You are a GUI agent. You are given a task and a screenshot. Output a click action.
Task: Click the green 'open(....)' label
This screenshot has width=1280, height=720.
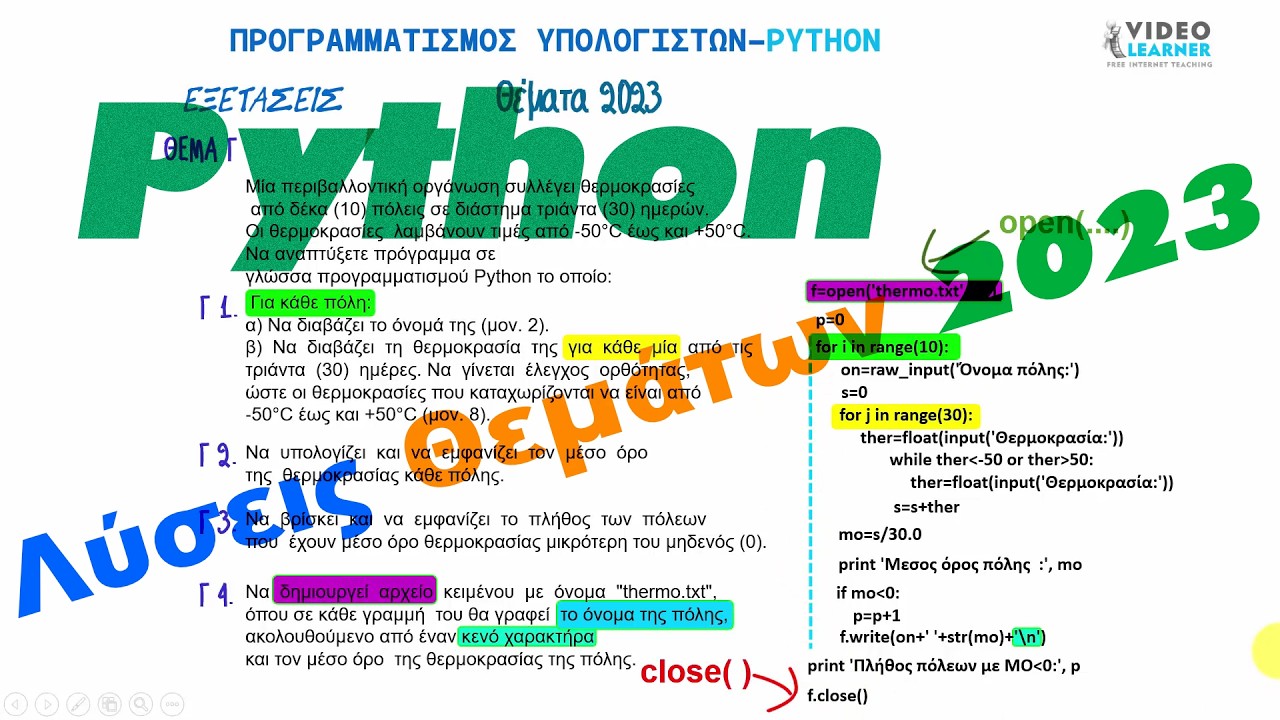[x=1065, y=224]
